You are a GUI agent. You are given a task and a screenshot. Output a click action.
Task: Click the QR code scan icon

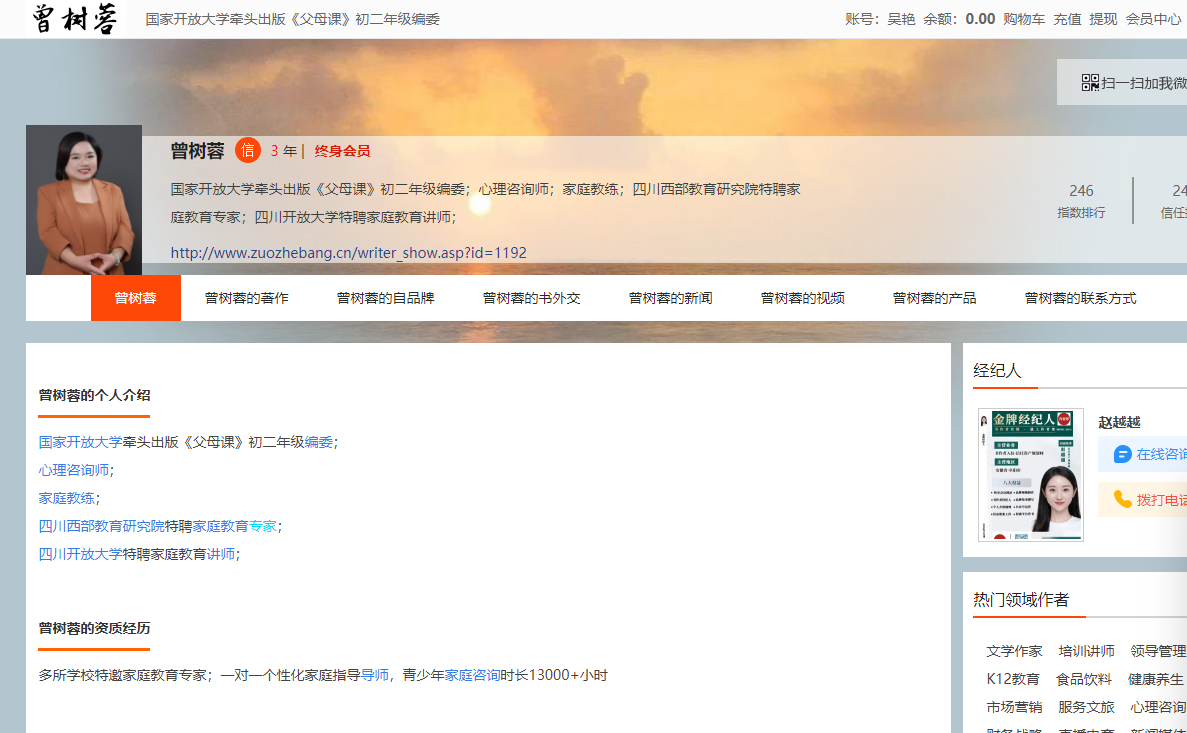1090,83
